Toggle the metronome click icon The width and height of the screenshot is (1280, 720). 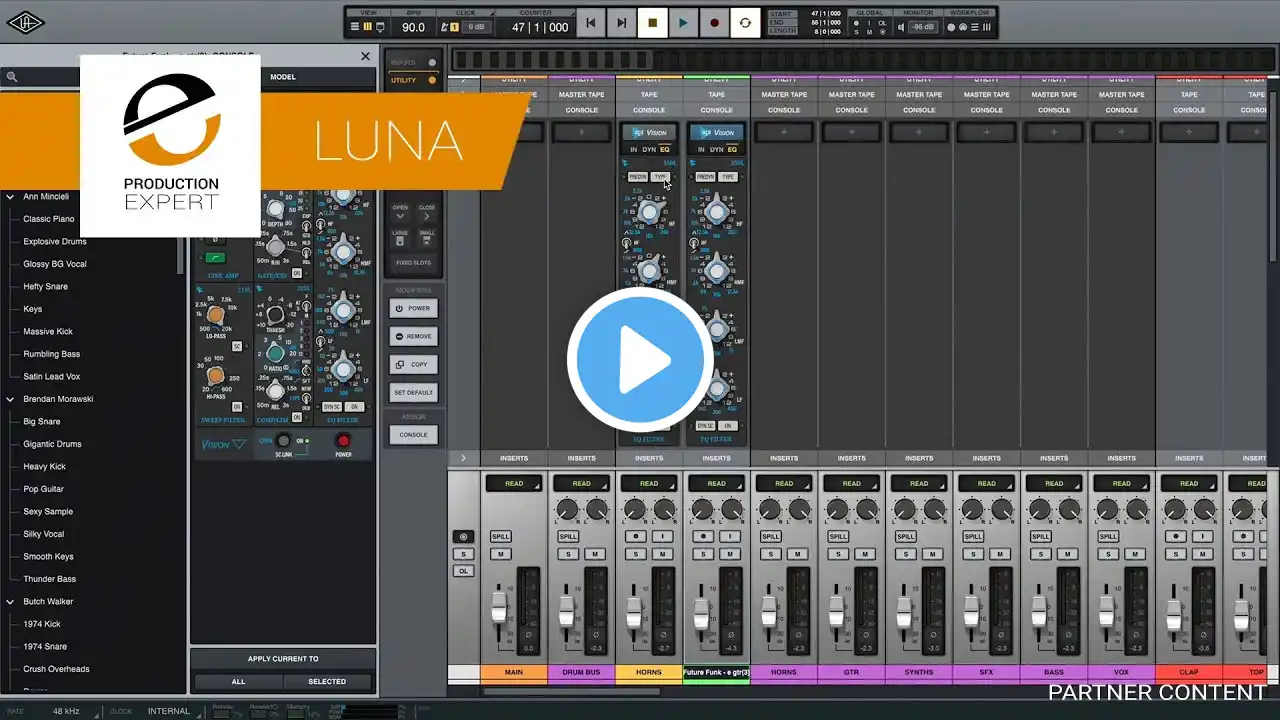coord(446,27)
